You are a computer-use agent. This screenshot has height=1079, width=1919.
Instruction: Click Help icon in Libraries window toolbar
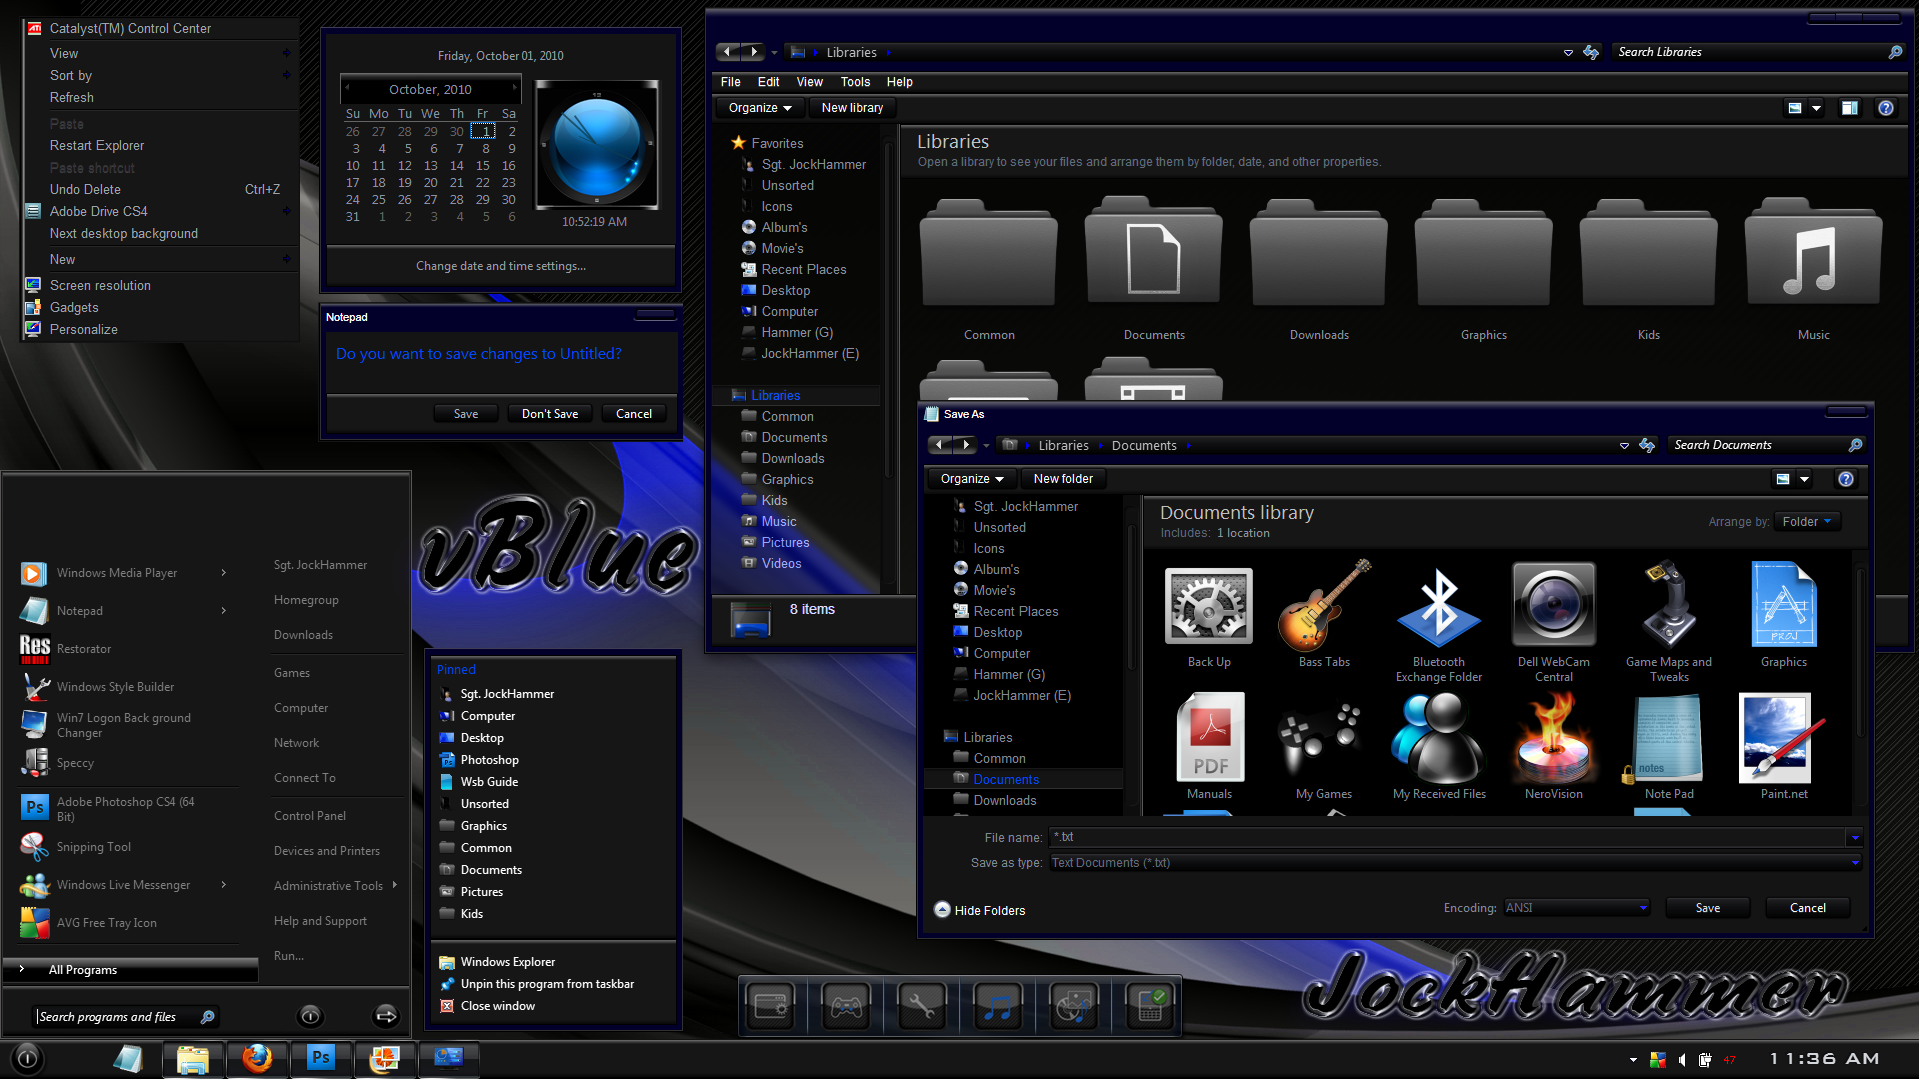point(1885,108)
